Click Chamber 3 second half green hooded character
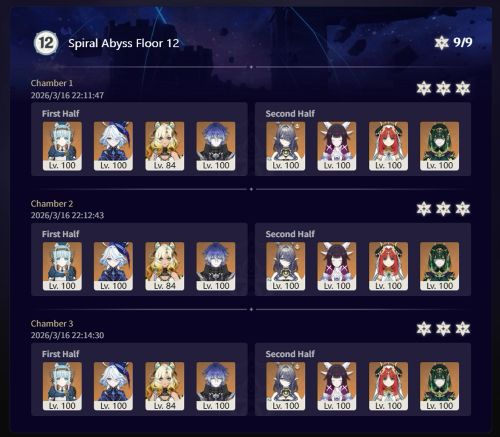This screenshot has height=437, width=500. click(439, 386)
